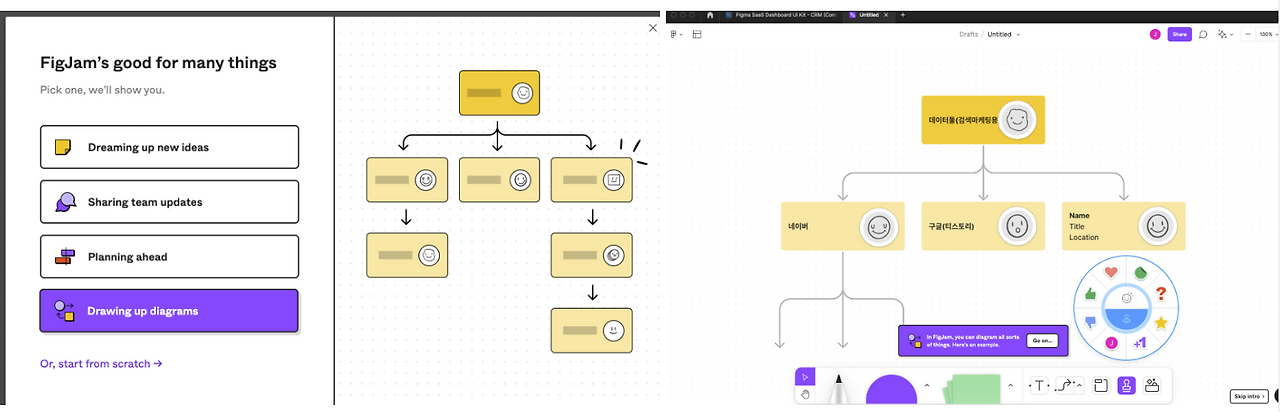Select the Connector line tool
1280x412 pixels.
pyautogui.click(x=1065, y=386)
